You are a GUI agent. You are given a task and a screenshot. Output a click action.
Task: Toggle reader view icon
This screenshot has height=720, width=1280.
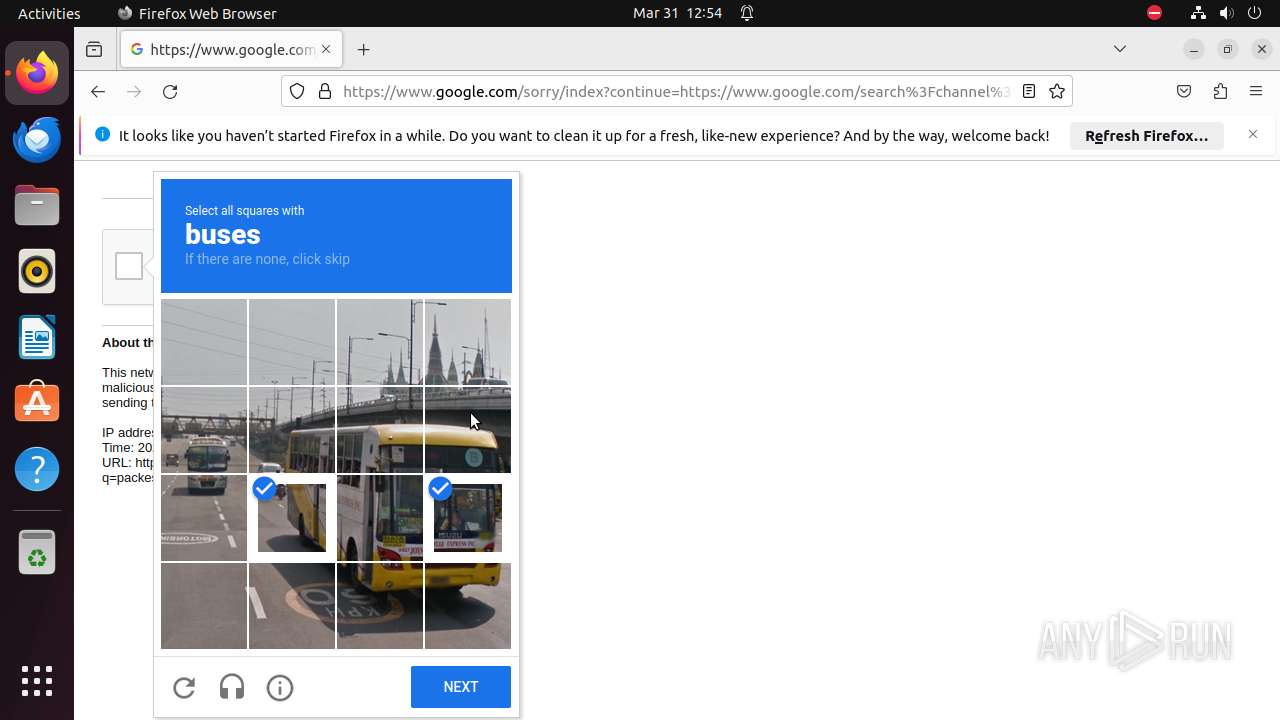click(x=1028, y=91)
